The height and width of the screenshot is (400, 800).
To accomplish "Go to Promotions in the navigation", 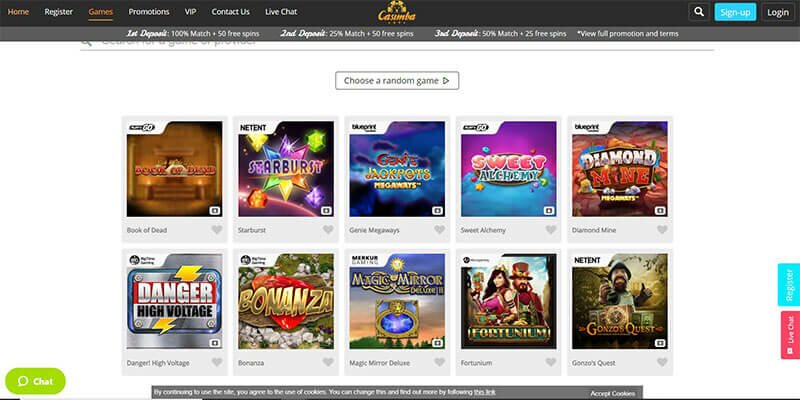I will click(148, 12).
